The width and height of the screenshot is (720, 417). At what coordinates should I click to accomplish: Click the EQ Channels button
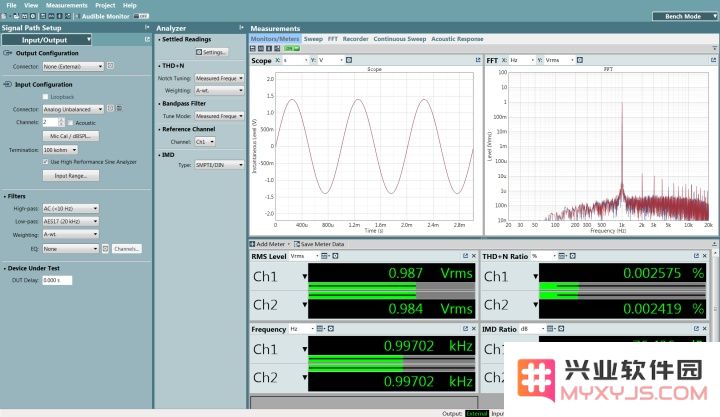coord(127,248)
